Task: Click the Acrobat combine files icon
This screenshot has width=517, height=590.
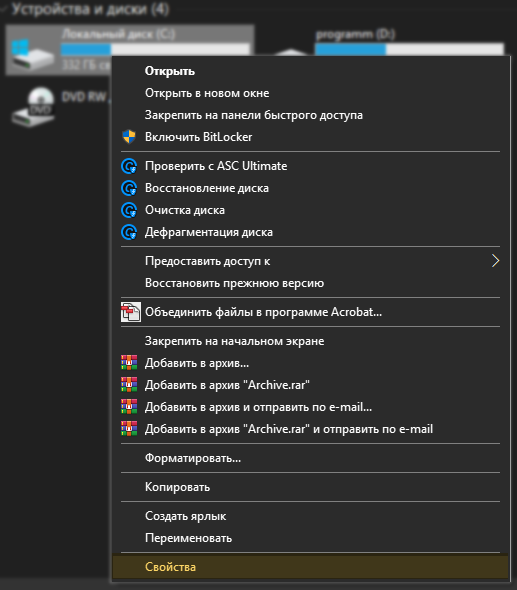Action: click(131, 312)
